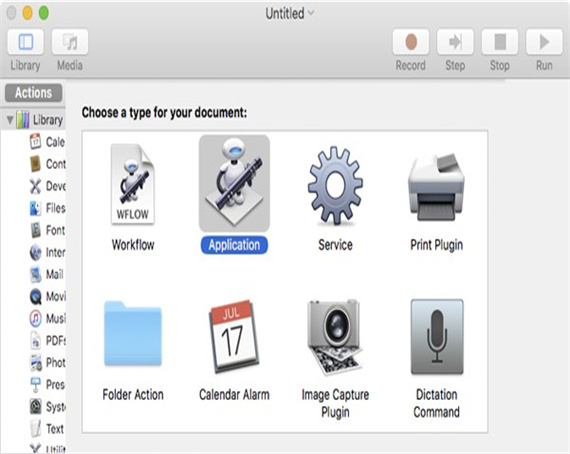Choose the Calendar Alarm document type
This screenshot has height=454, width=570.
234,336
